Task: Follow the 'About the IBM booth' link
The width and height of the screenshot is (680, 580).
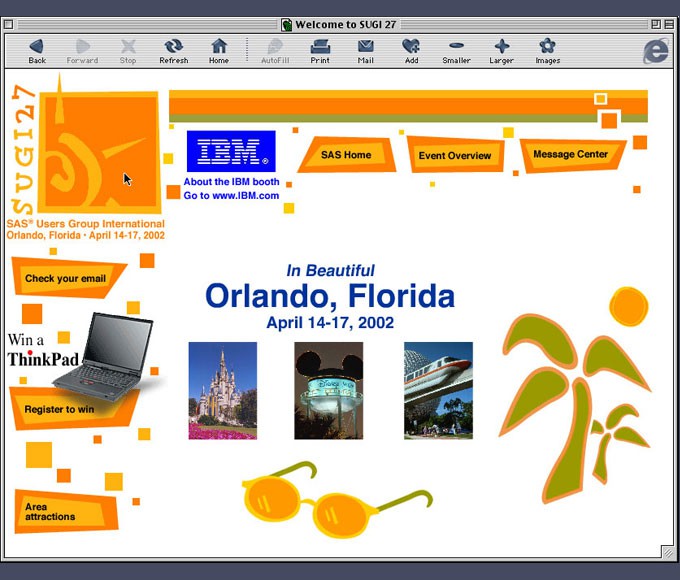Action: click(x=231, y=182)
